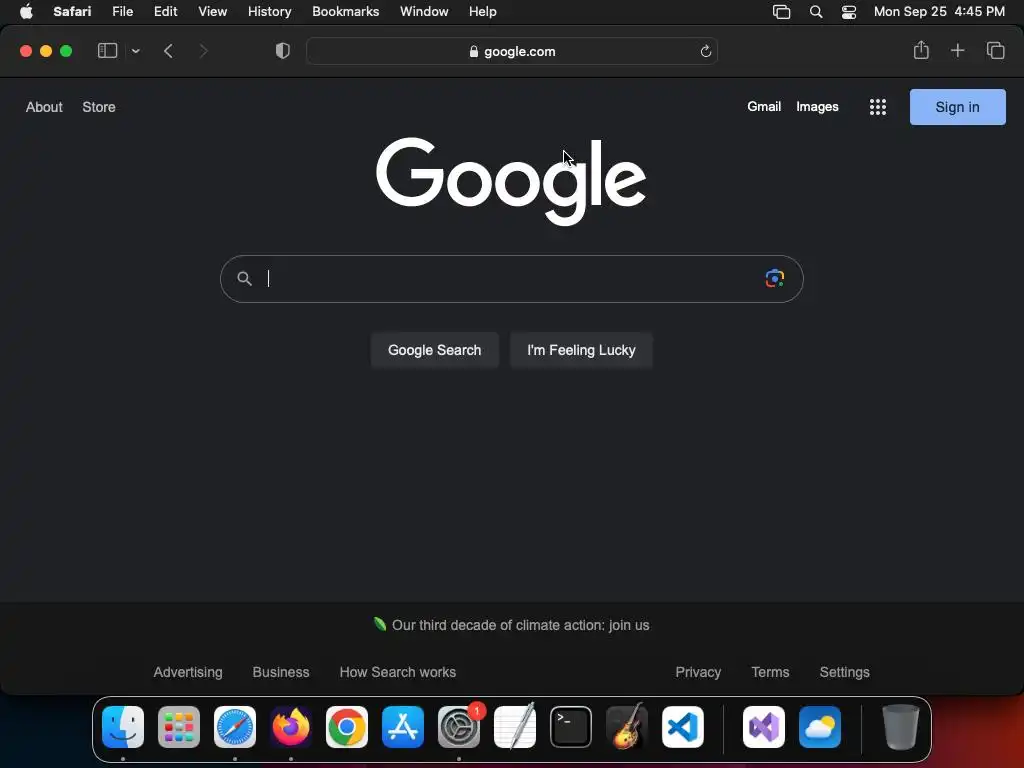This screenshot has height=768, width=1024.
Task: Go forward with the forward arrow
Action: tap(203, 51)
